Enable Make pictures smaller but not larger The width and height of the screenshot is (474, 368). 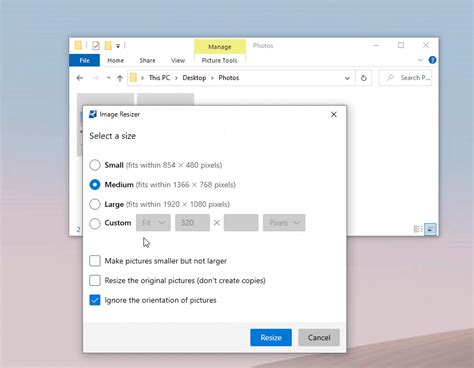(x=95, y=261)
